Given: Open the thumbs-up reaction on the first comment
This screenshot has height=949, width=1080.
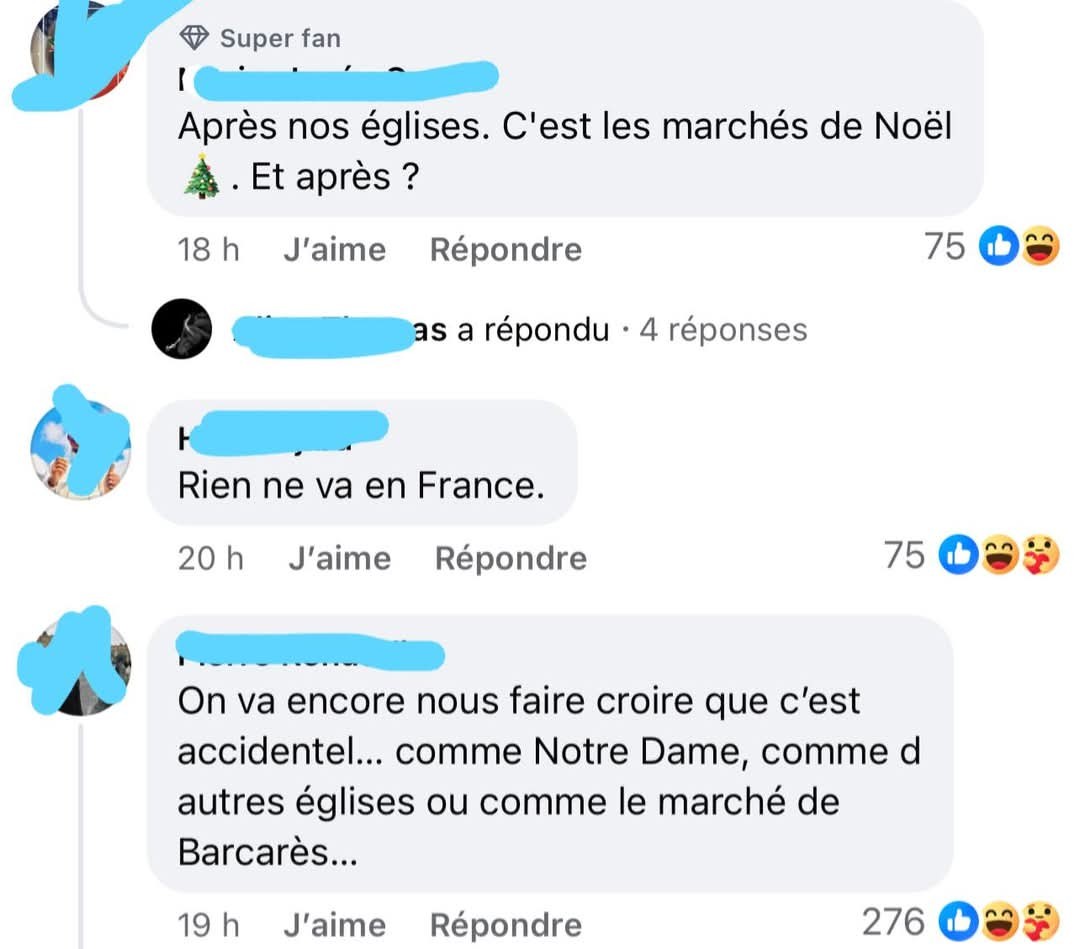Looking at the screenshot, I should click(x=999, y=246).
